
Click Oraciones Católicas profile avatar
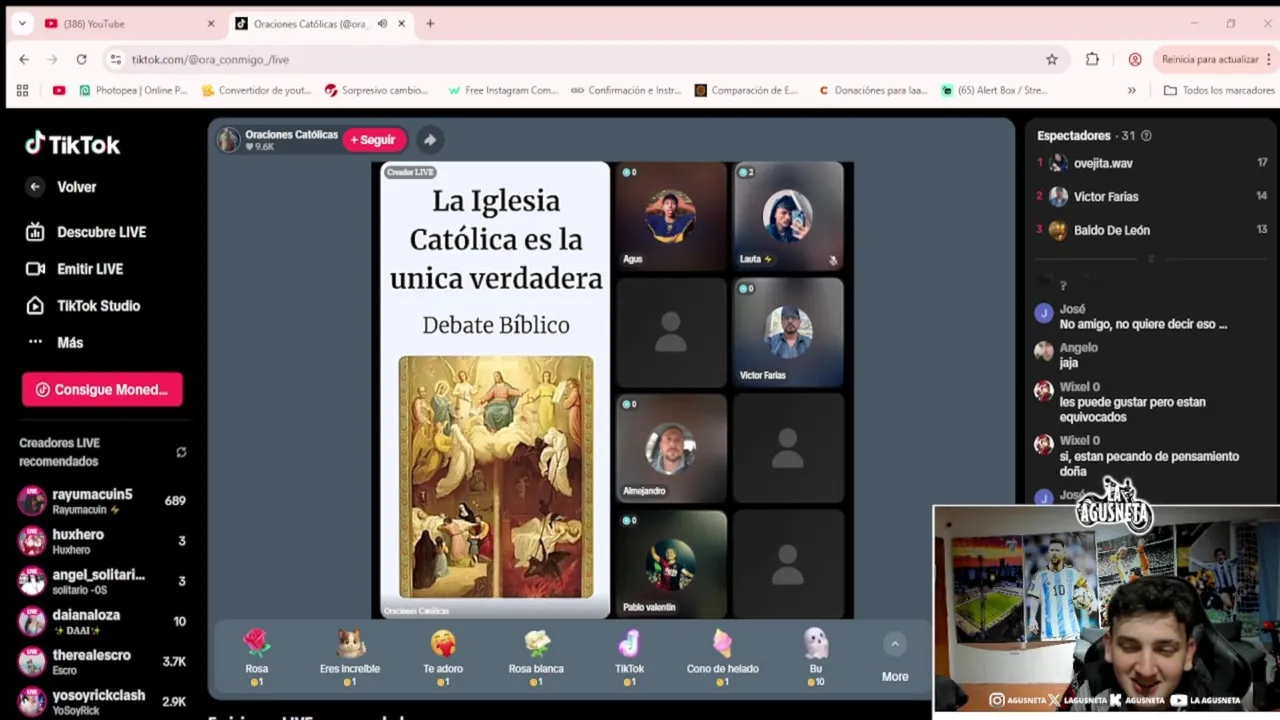click(x=229, y=140)
